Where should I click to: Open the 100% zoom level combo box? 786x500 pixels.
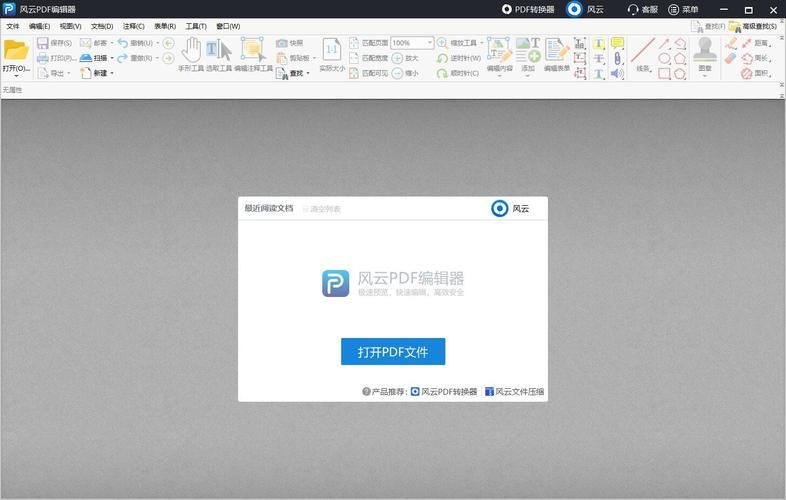pyautogui.click(x=412, y=43)
